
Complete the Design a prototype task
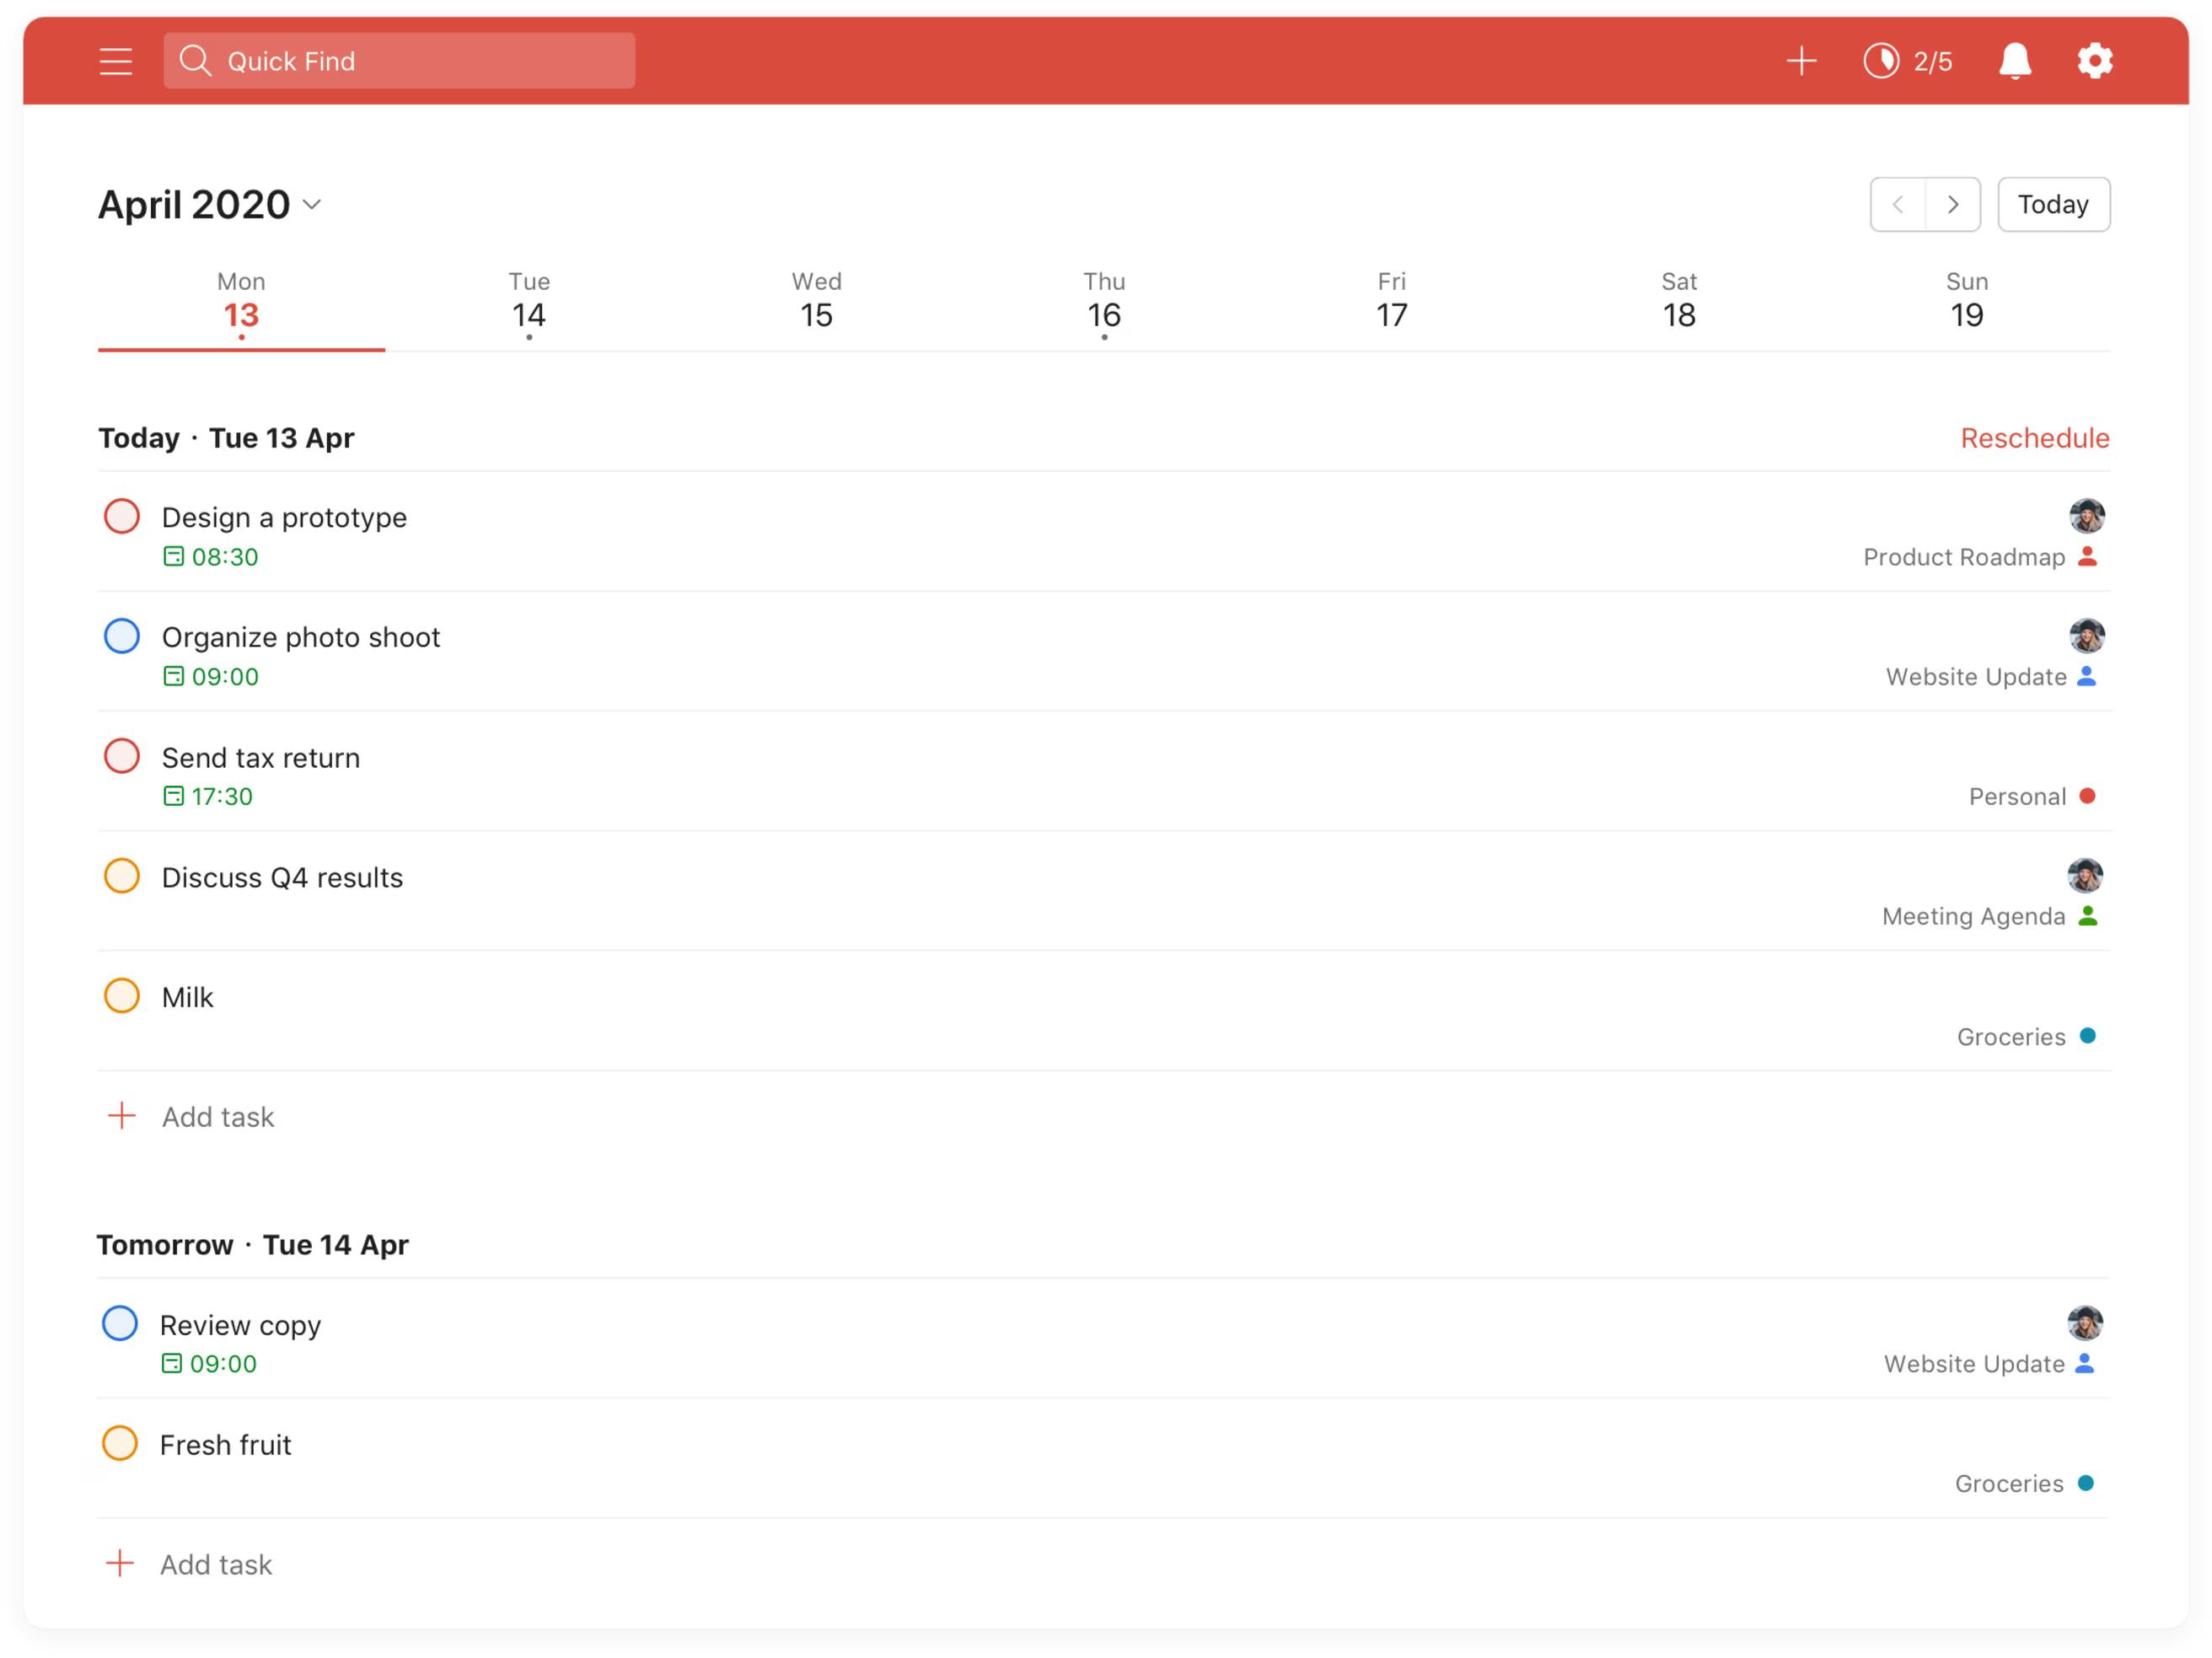121,516
